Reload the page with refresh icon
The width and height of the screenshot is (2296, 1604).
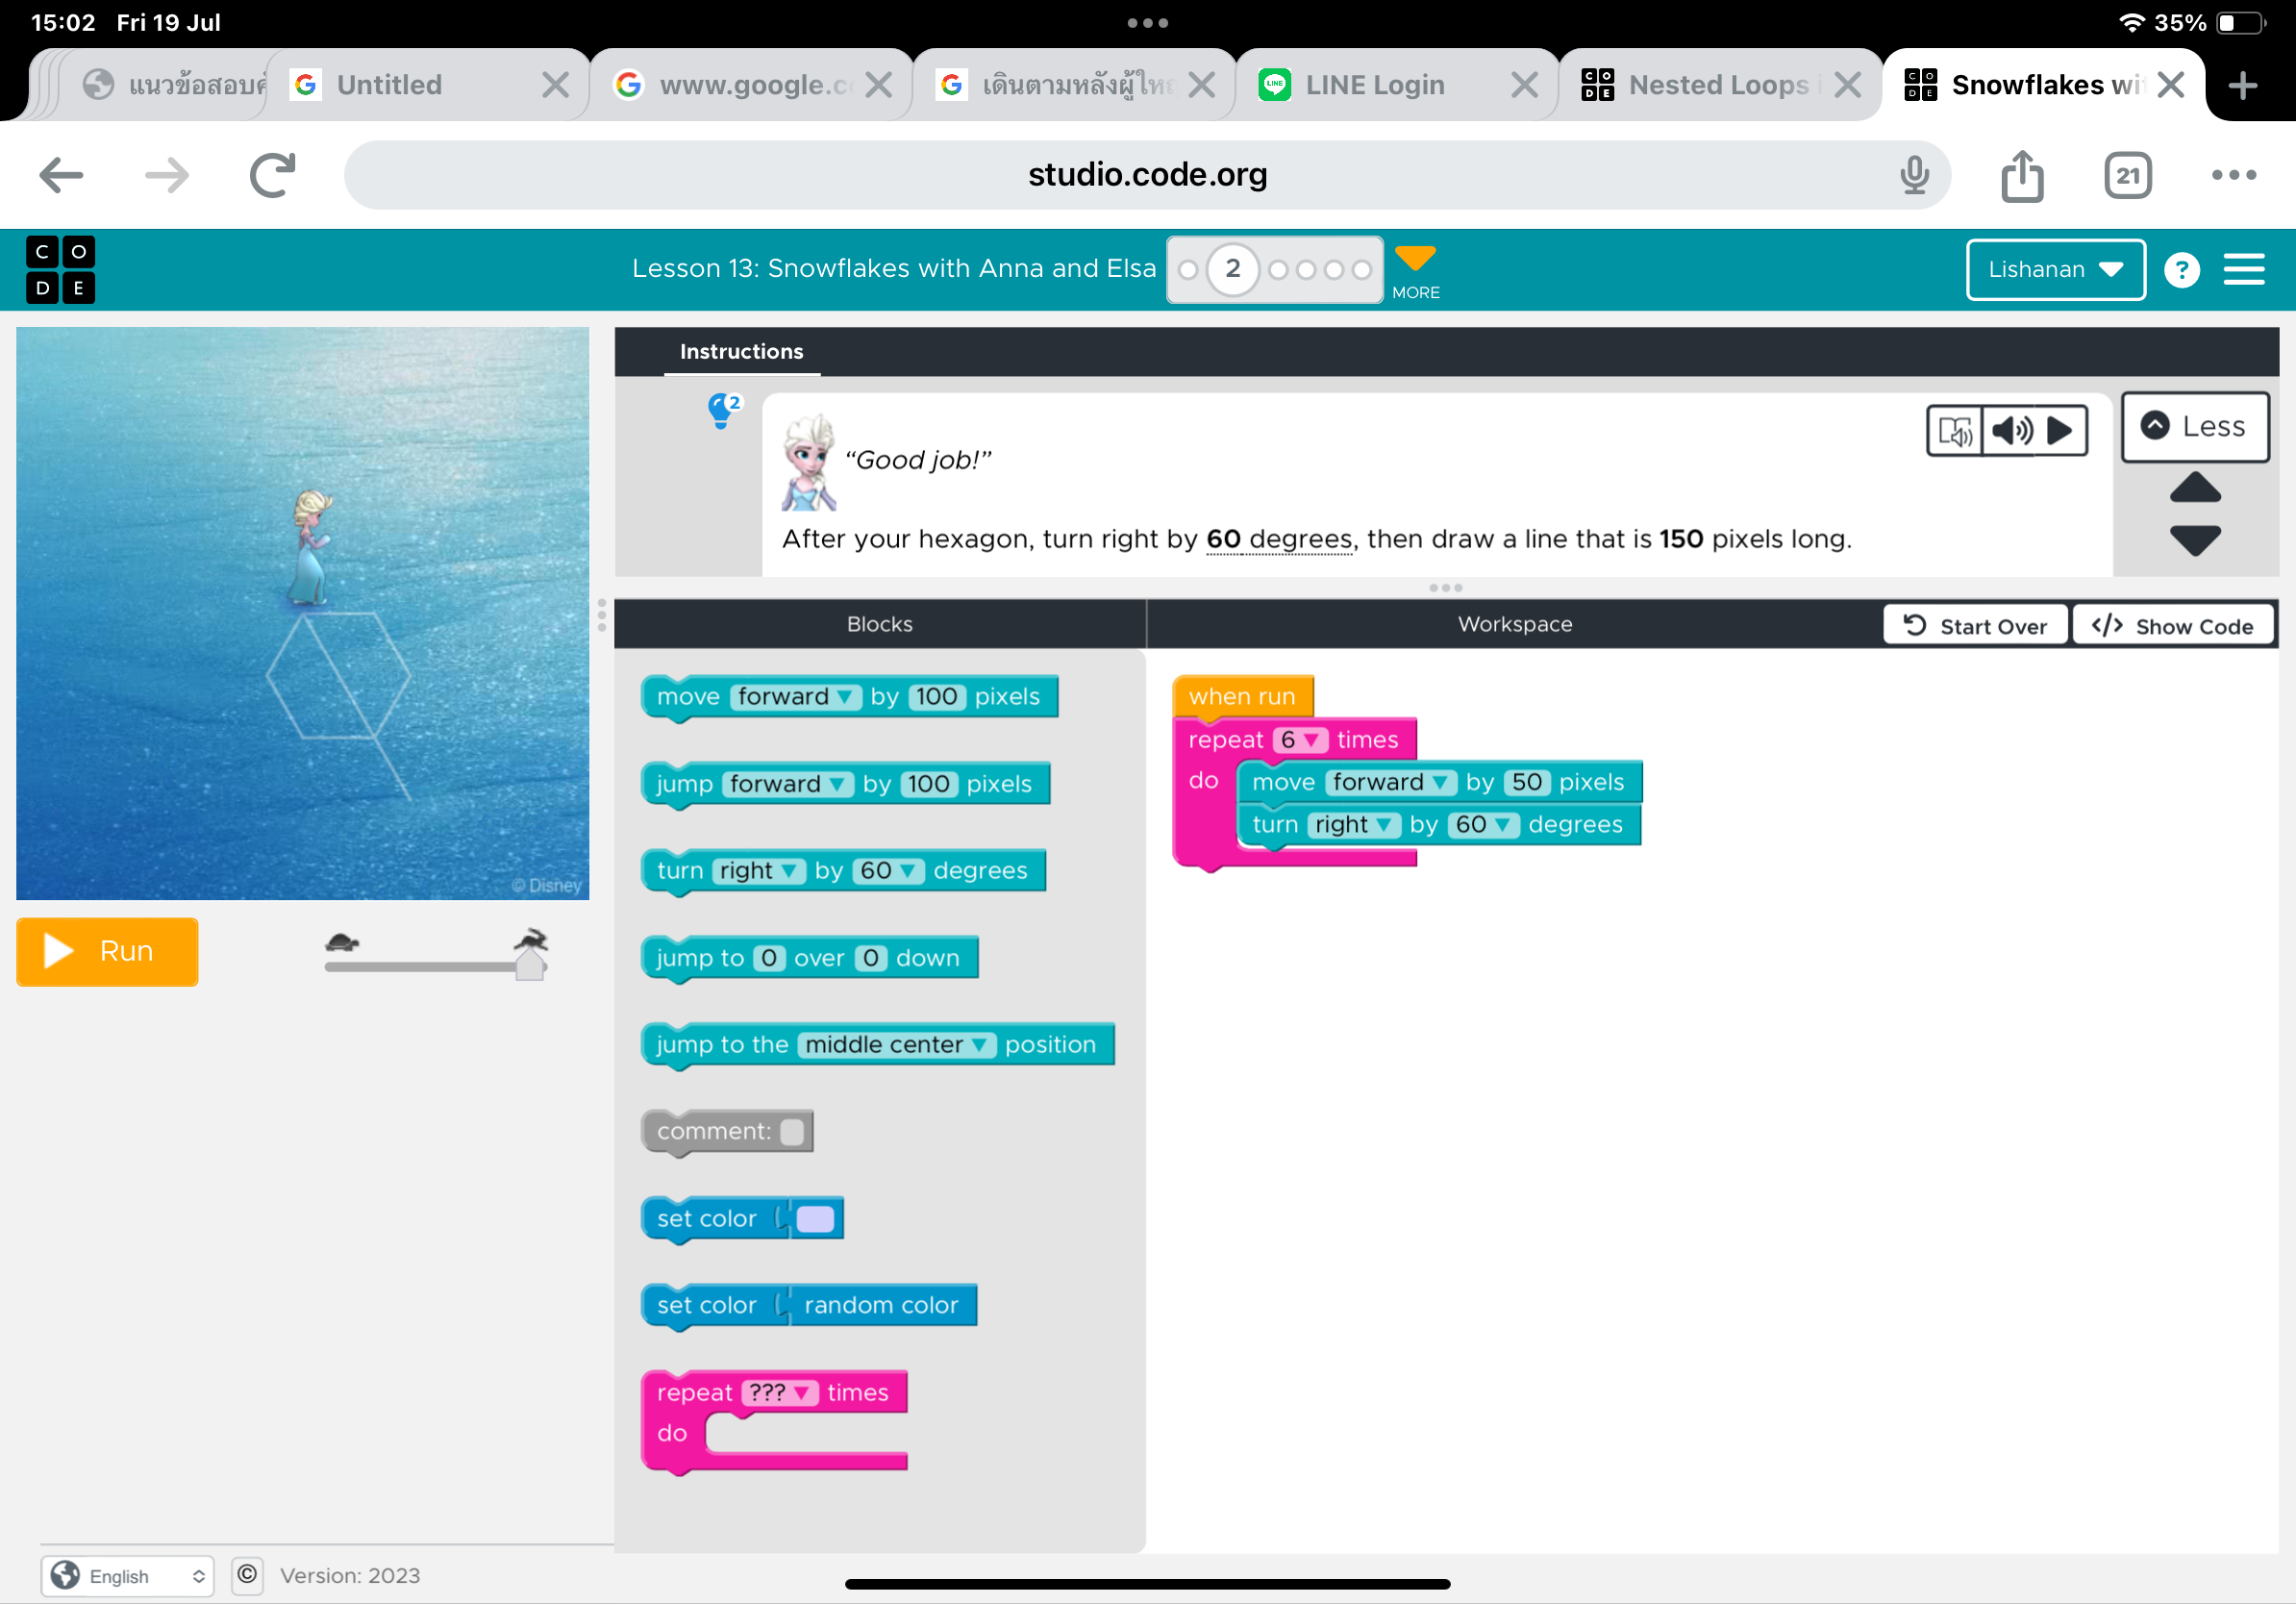pyautogui.click(x=272, y=176)
